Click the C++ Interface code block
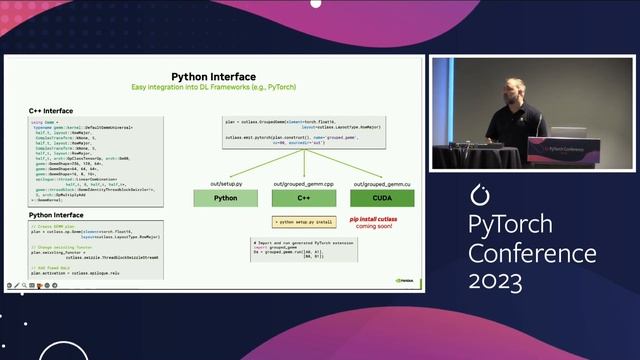The image size is (640, 360). 96,162
